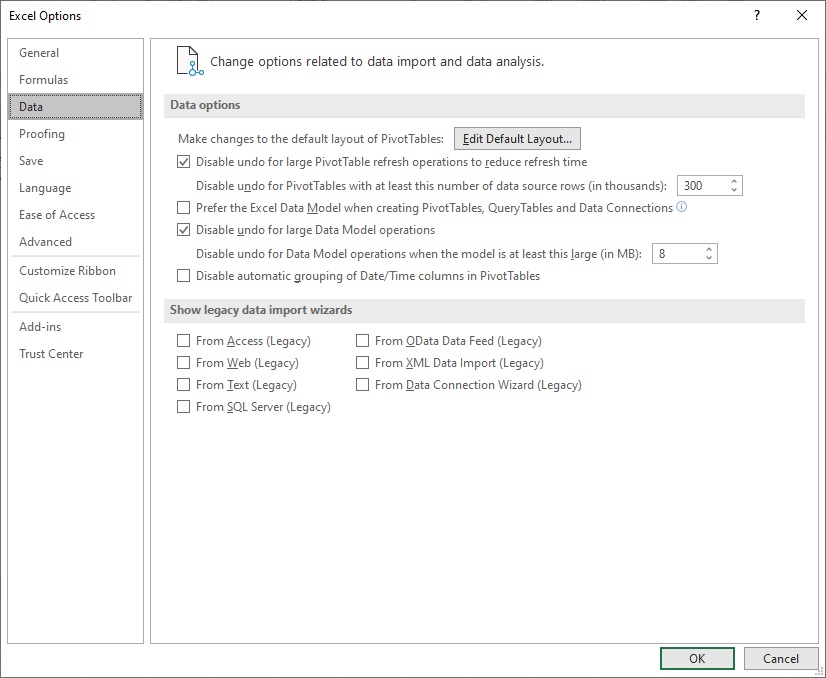Viewport: 826px width, 678px height.
Task: Open the Trust Center section
Action: coord(51,353)
